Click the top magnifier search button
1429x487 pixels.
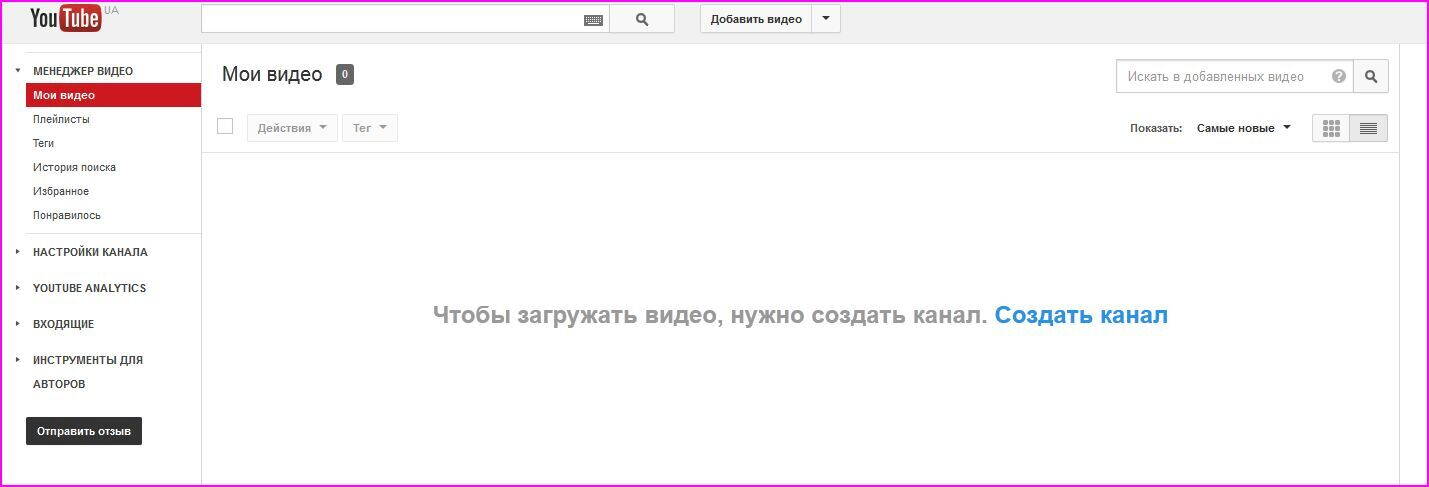click(642, 19)
